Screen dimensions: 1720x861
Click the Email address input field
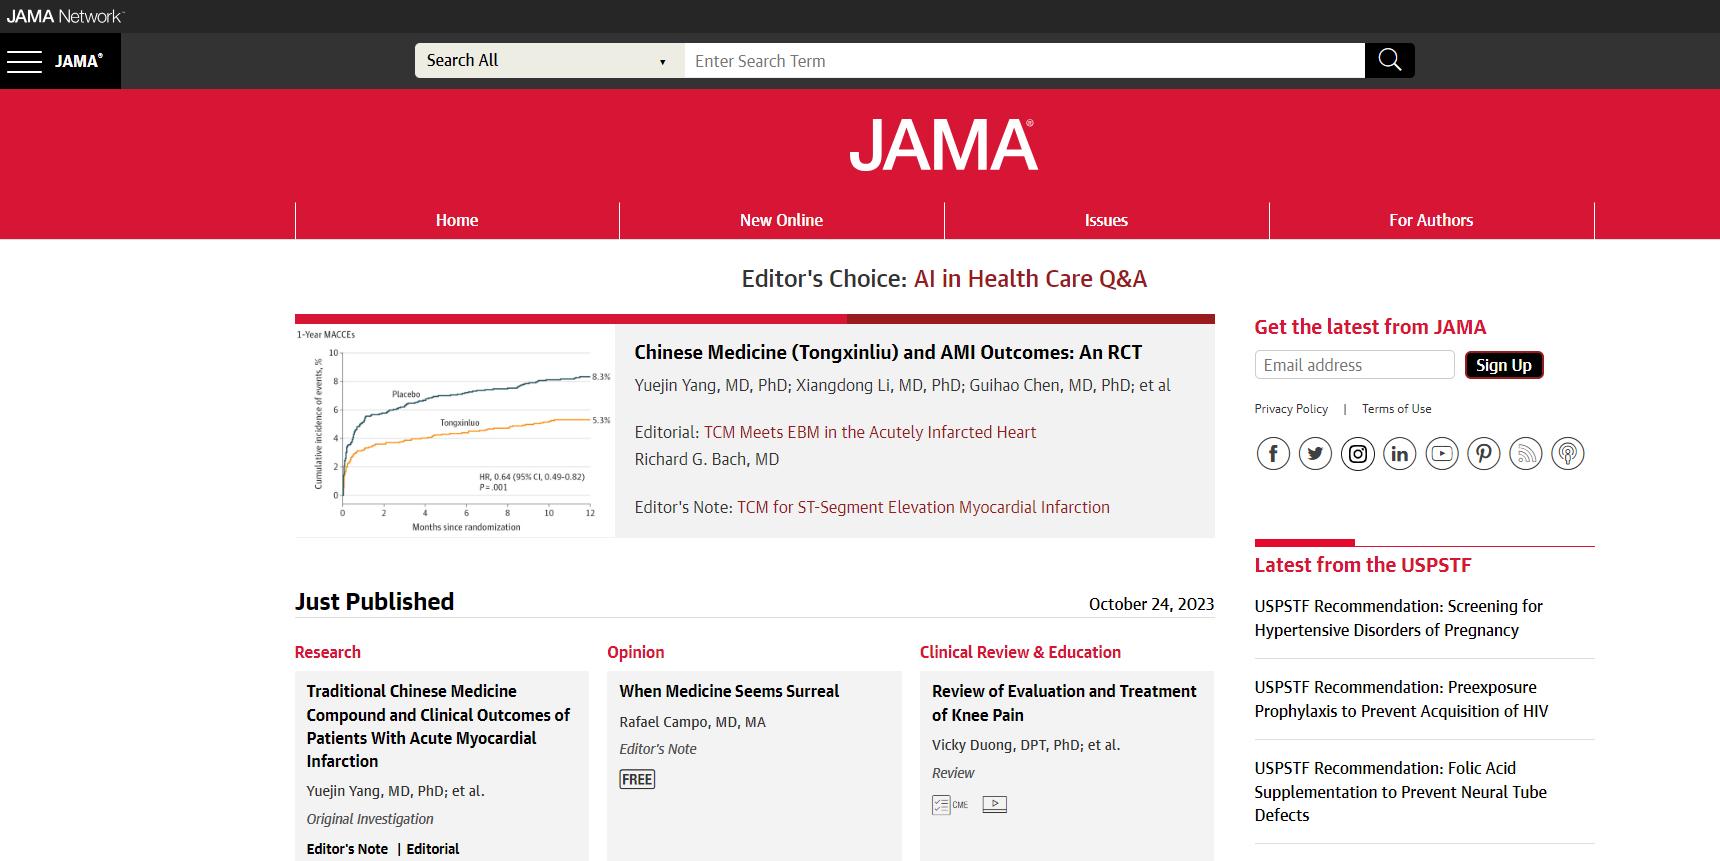point(1354,365)
